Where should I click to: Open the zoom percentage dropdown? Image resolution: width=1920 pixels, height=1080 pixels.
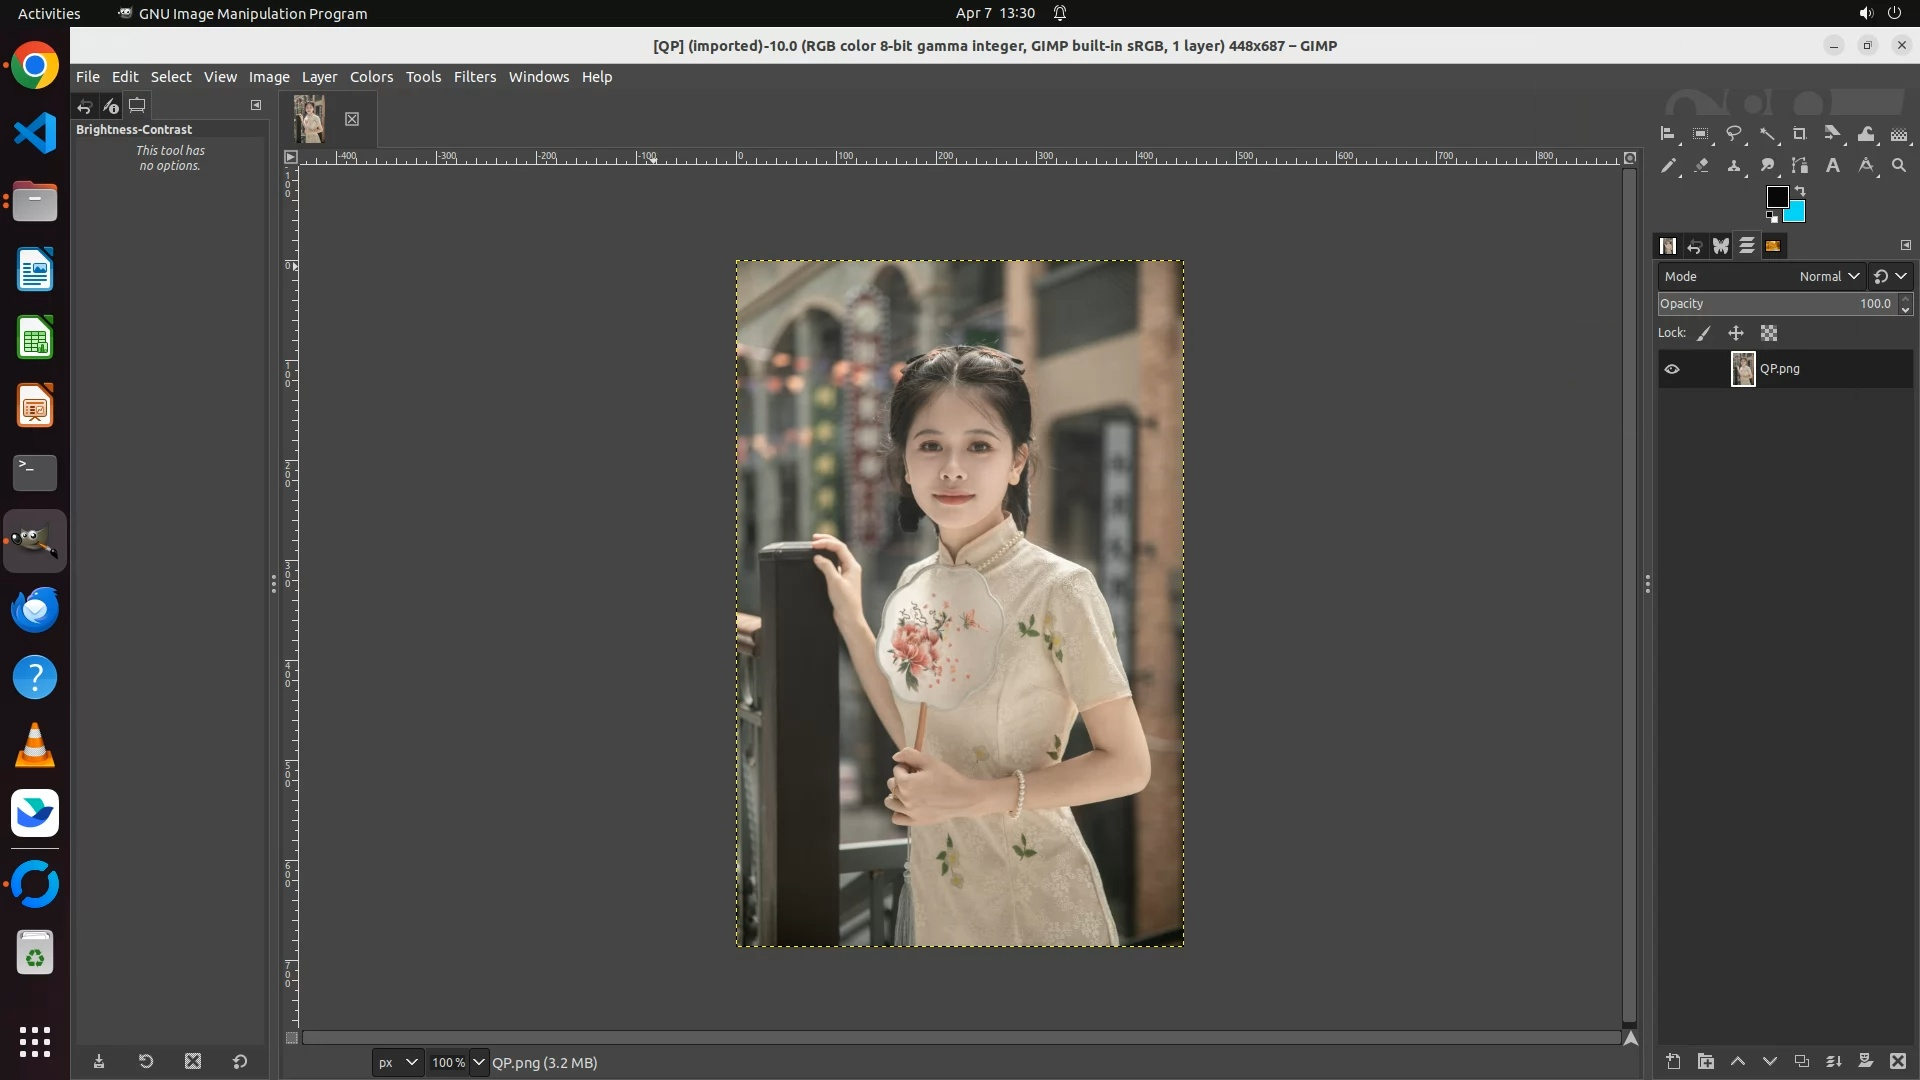(478, 1062)
